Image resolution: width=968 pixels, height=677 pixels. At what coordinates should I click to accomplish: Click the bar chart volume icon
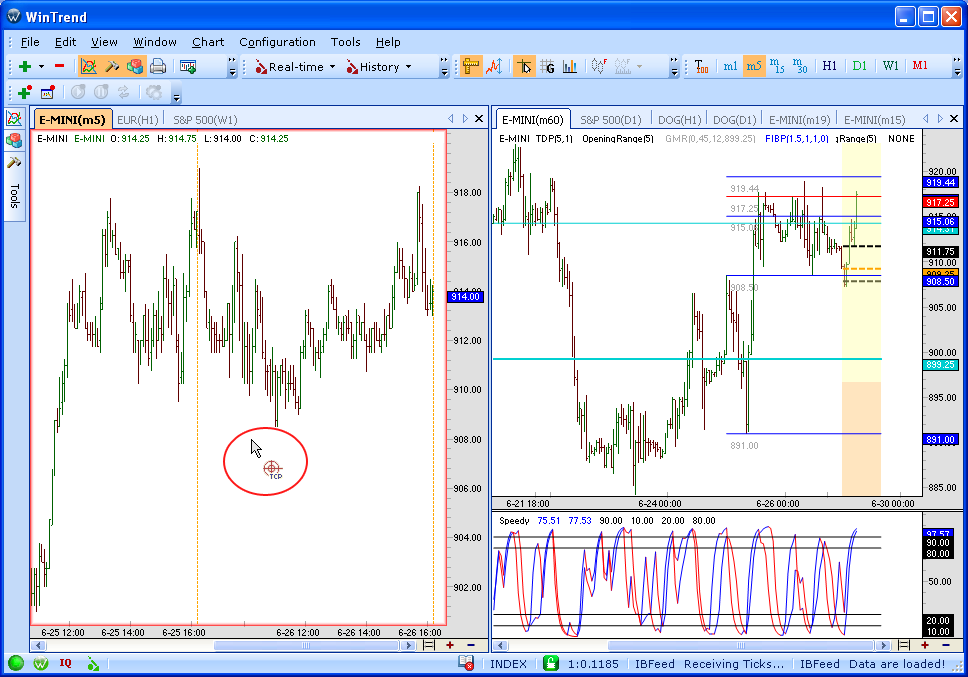[x=570, y=66]
